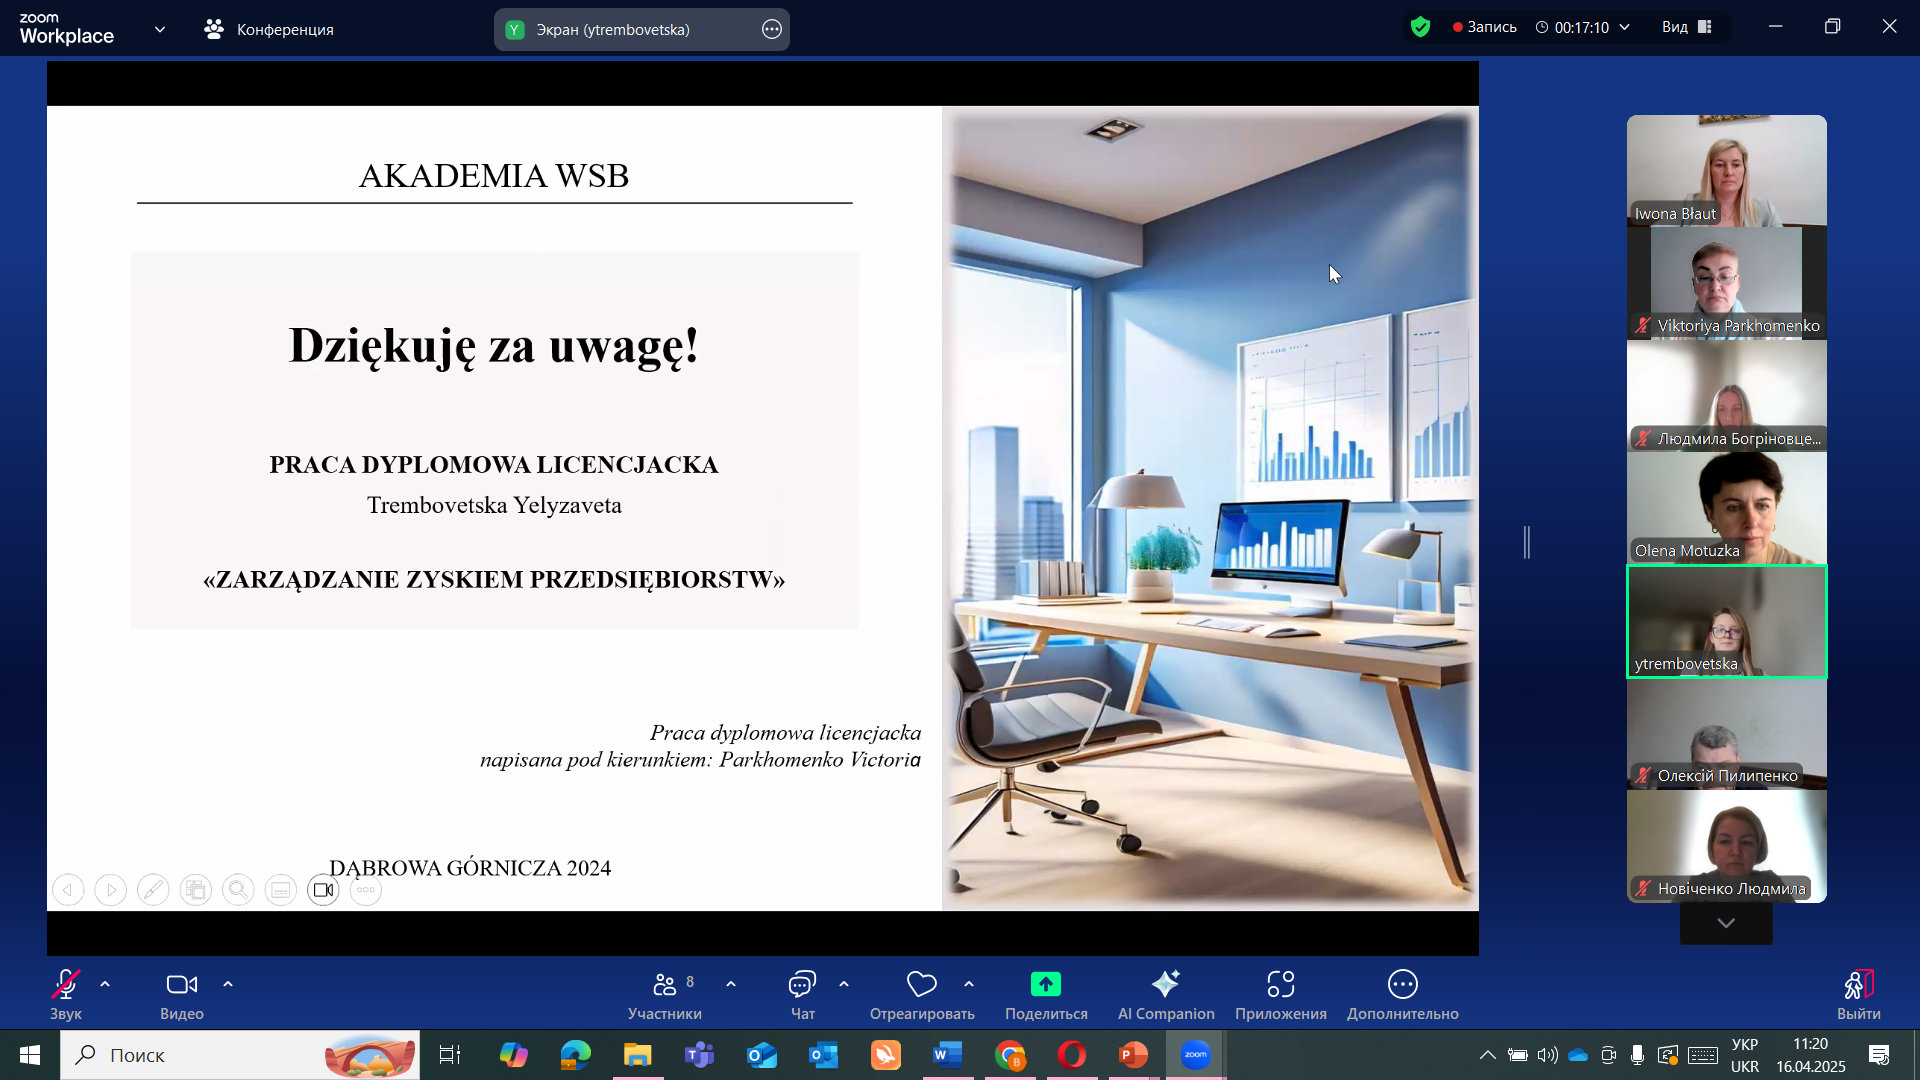Image resolution: width=1920 pixels, height=1080 pixels.
Task: Switch to the Conference tab
Action: (269, 29)
